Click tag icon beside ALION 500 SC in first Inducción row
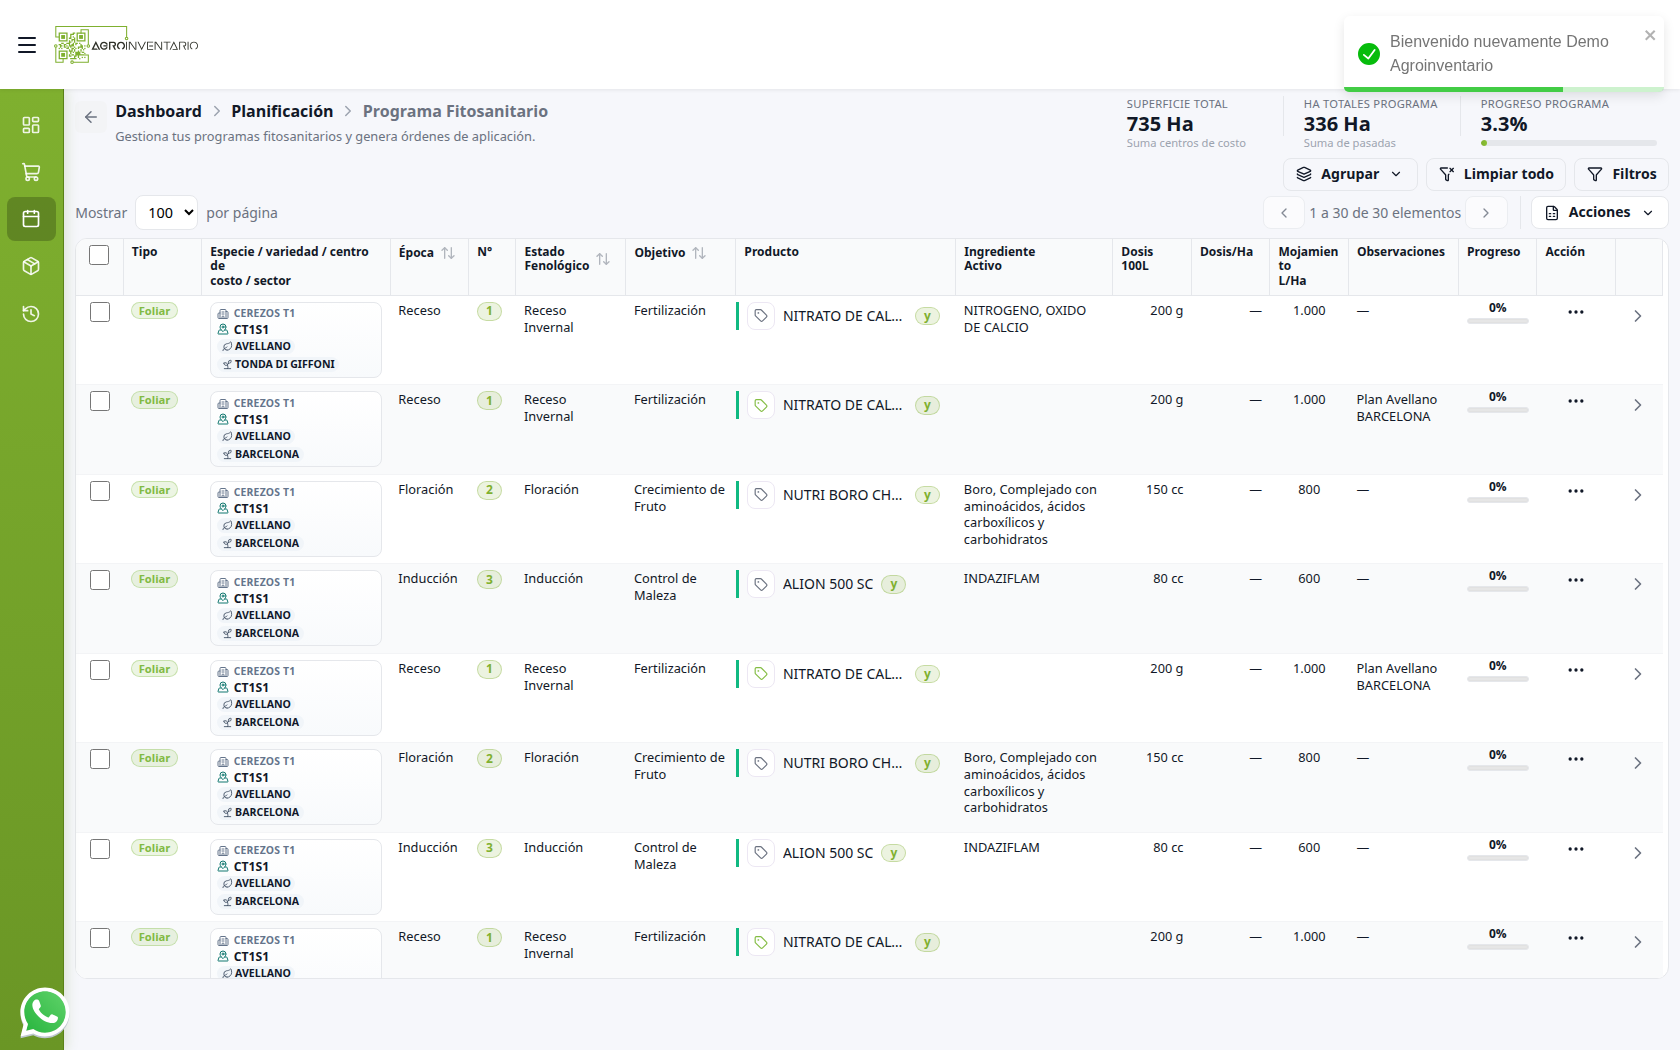1680x1050 pixels. pos(761,584)
